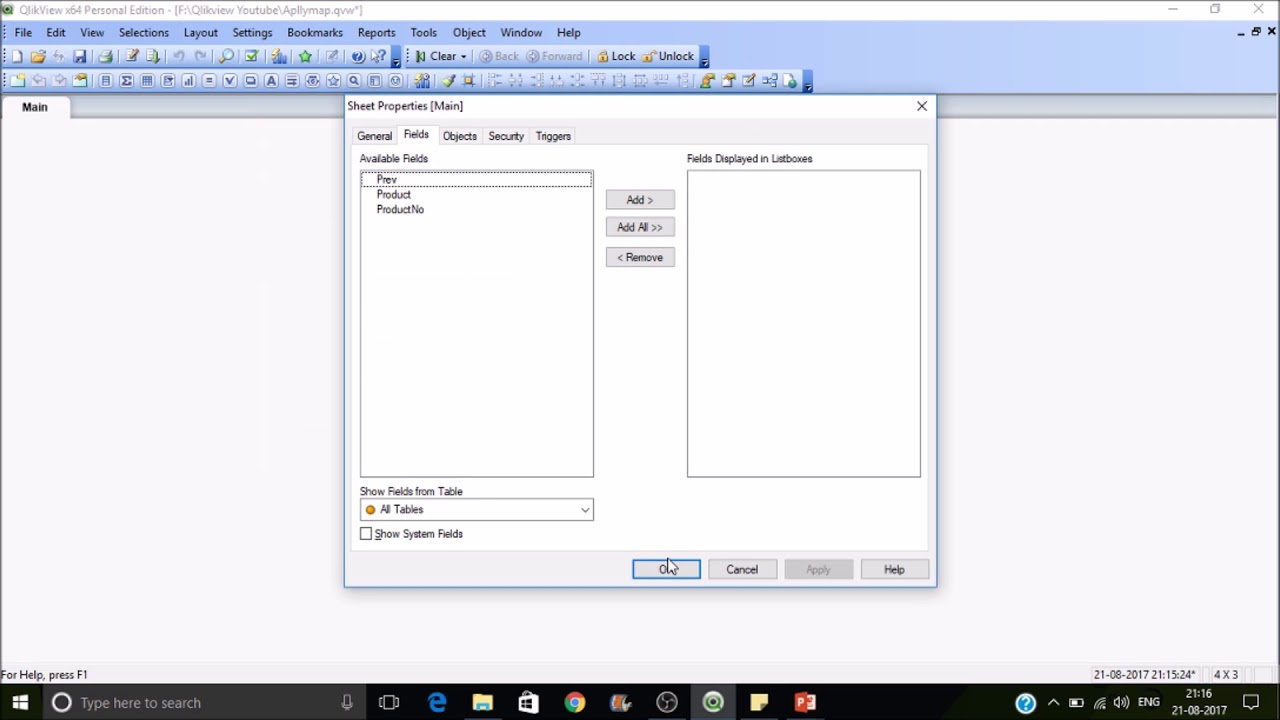Click inside Fields Displayed in Listboxes list
Screen dimensions: 1280x720
pyautogui.click(x=804, y=323)
